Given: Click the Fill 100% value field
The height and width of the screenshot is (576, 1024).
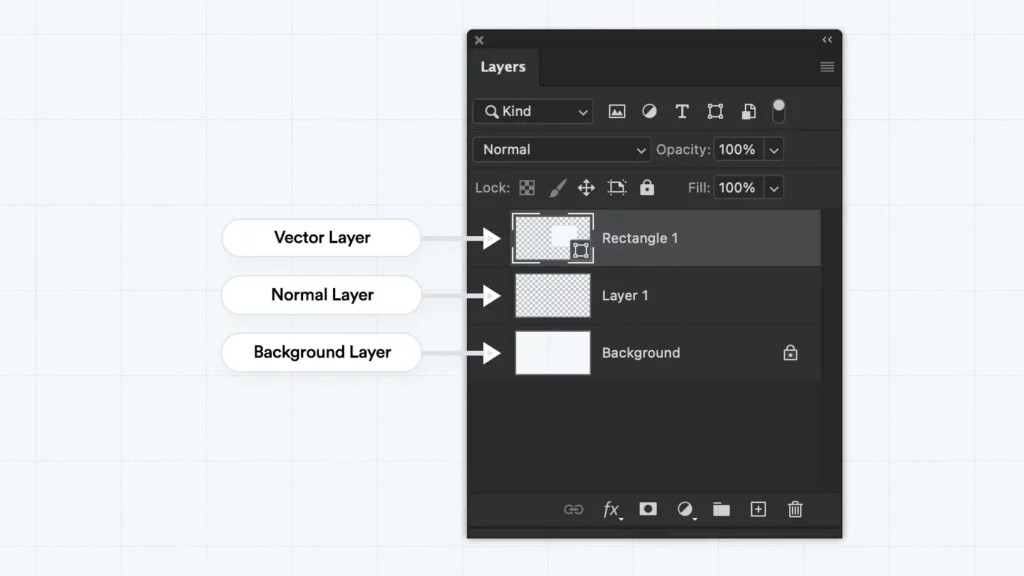Looking at the screenshot, I should pyautogui.click(x=738, y=188).
